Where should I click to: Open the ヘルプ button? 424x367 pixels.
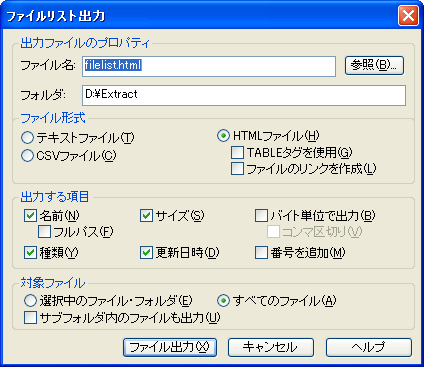(x=369, y=347)
